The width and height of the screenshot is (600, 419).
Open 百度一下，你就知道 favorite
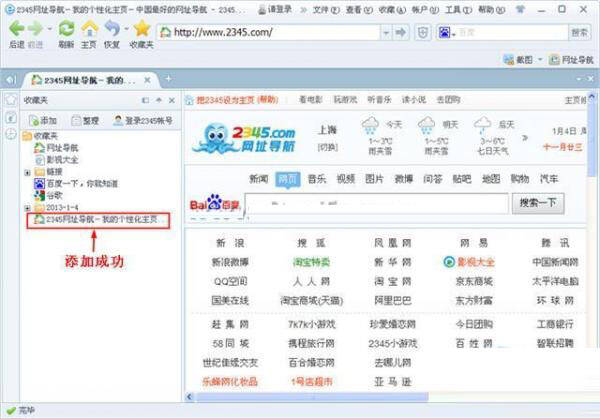[x=76, y=184]
